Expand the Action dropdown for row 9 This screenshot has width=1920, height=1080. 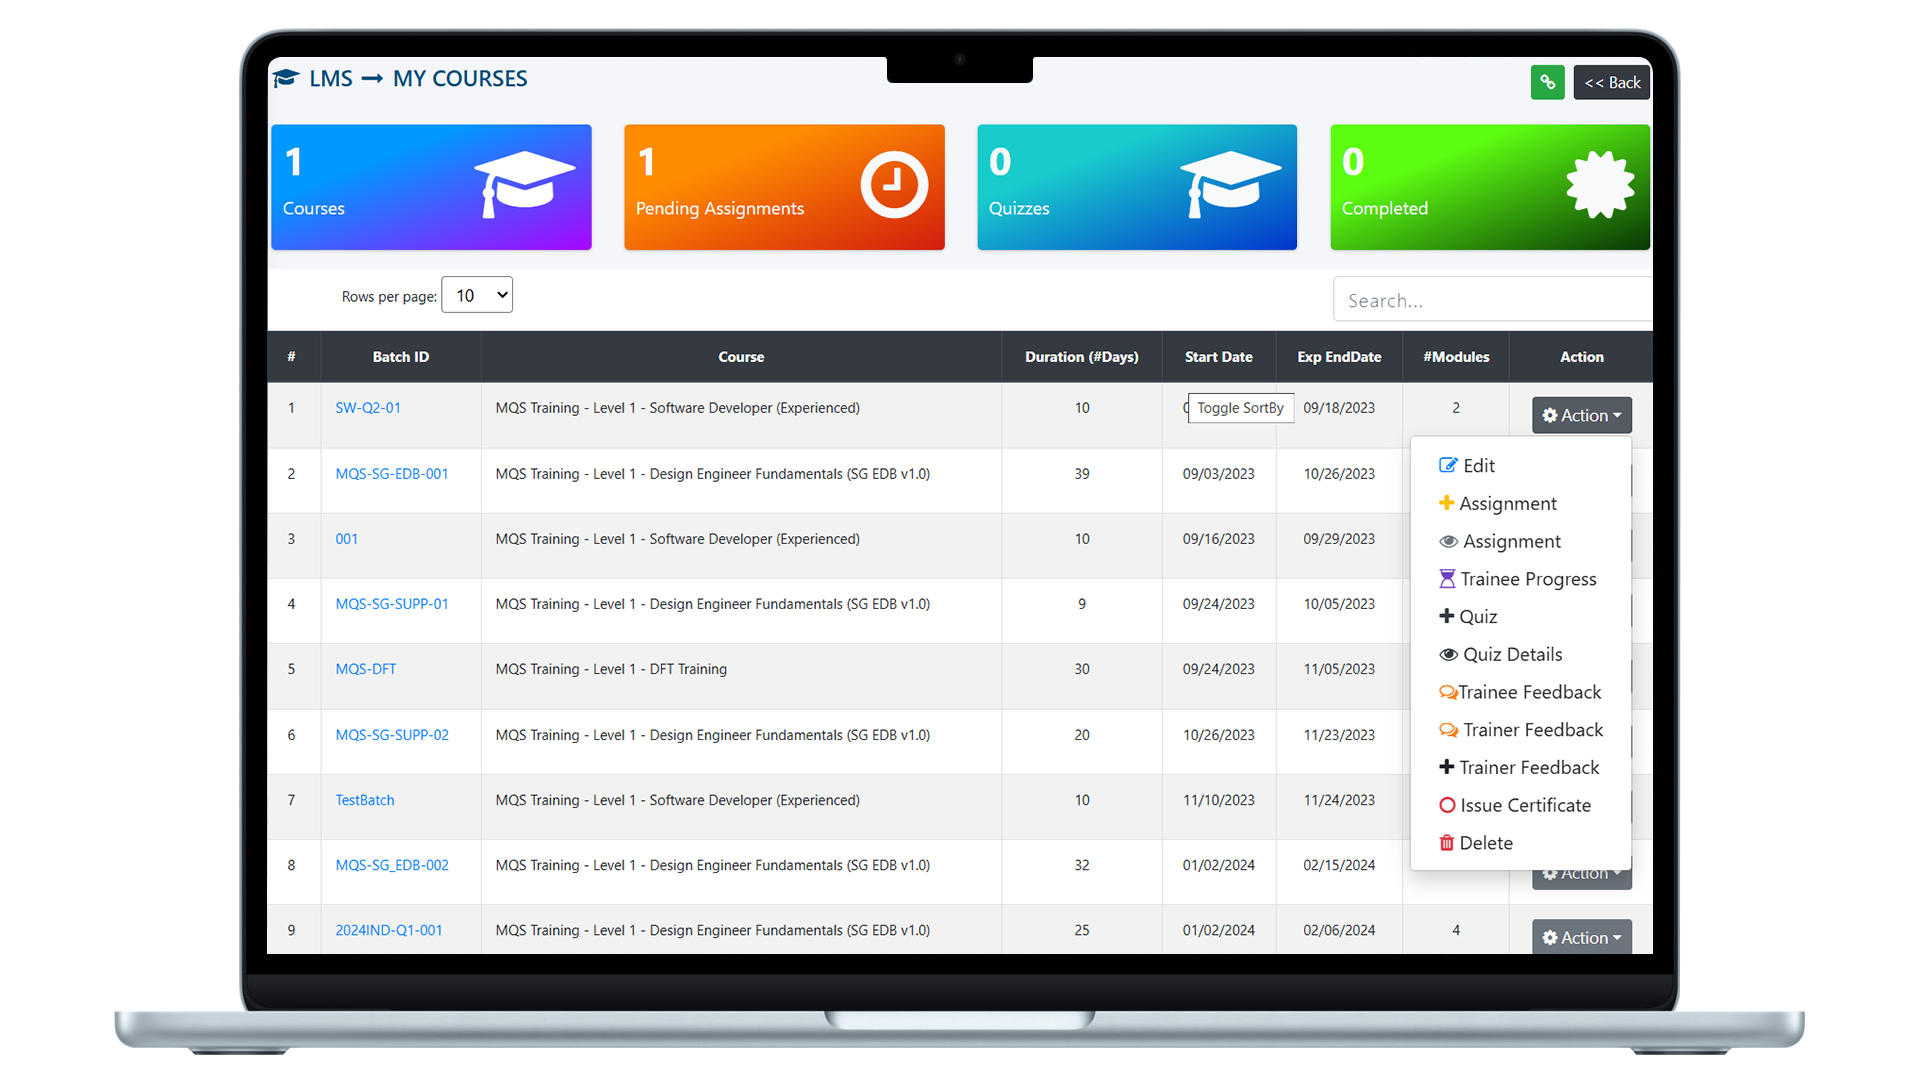(x=1581, y=937)
